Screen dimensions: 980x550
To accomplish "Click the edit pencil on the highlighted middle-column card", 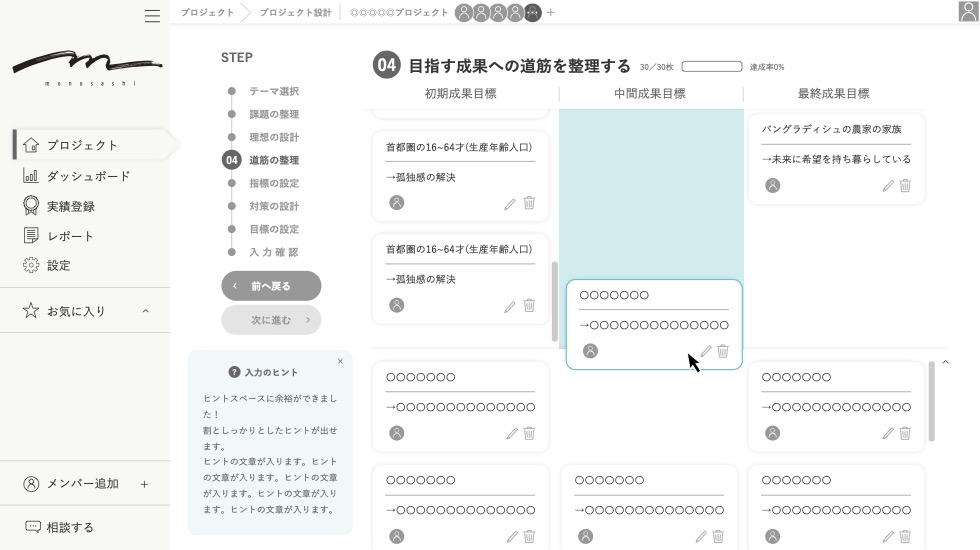I will (x=705, y=351).
